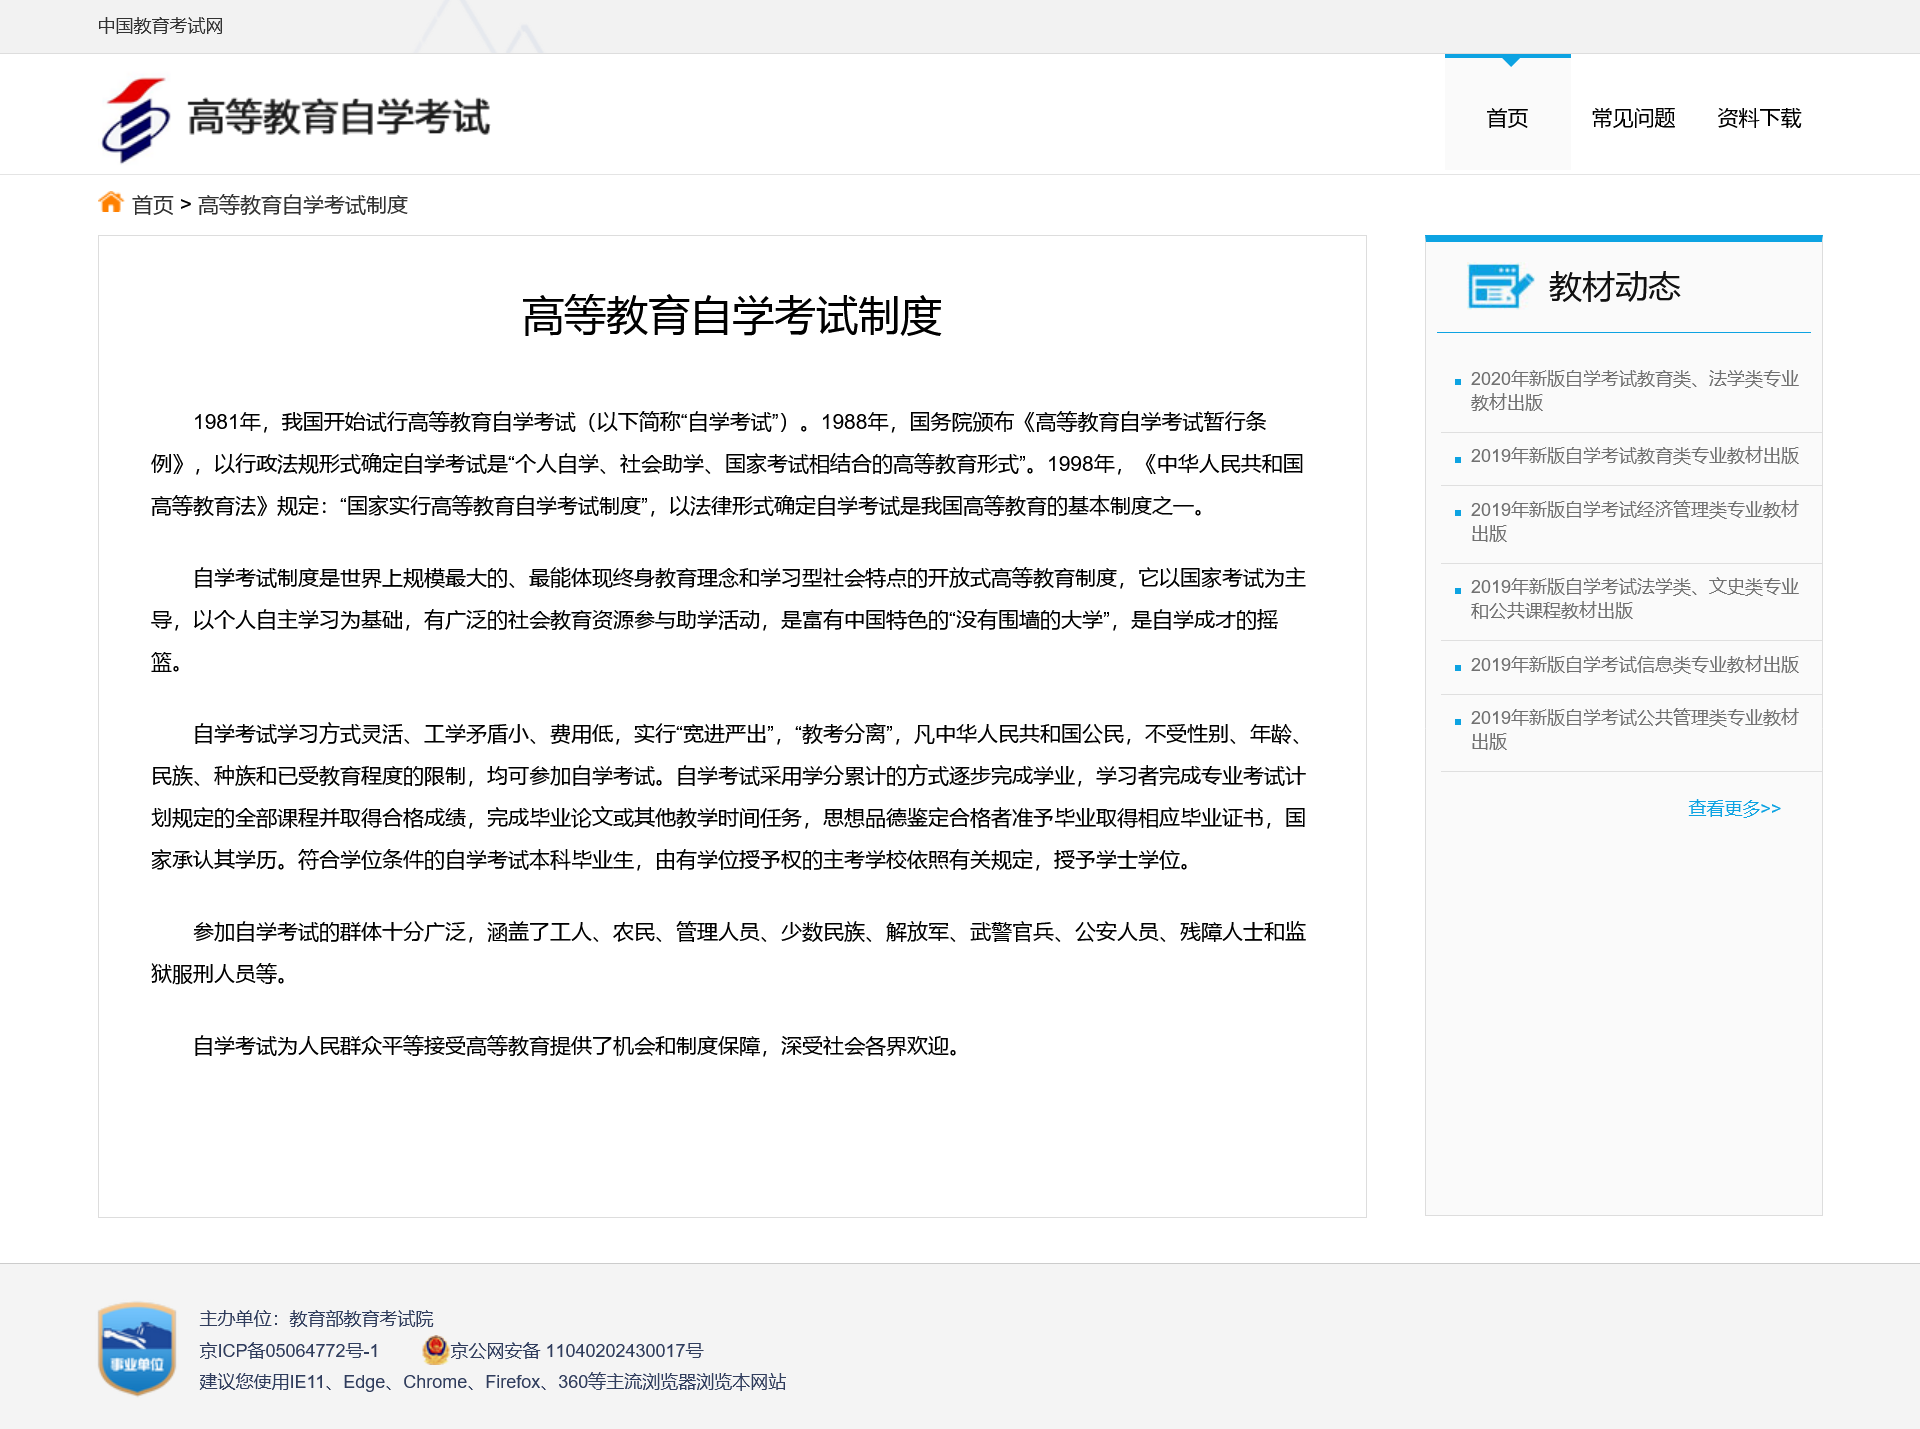This screenshot has height=1429, width=1920.
Task: Click 首页 in the breadcrumb trail
Action: 153,205
